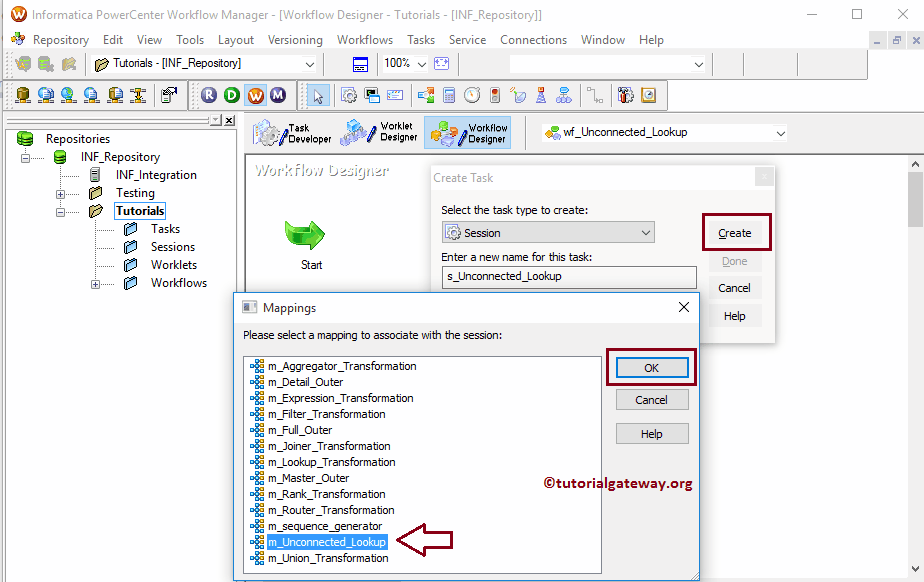
Task: Select m_Unconnected_Lookup mapping
Action: pos(327,543)
